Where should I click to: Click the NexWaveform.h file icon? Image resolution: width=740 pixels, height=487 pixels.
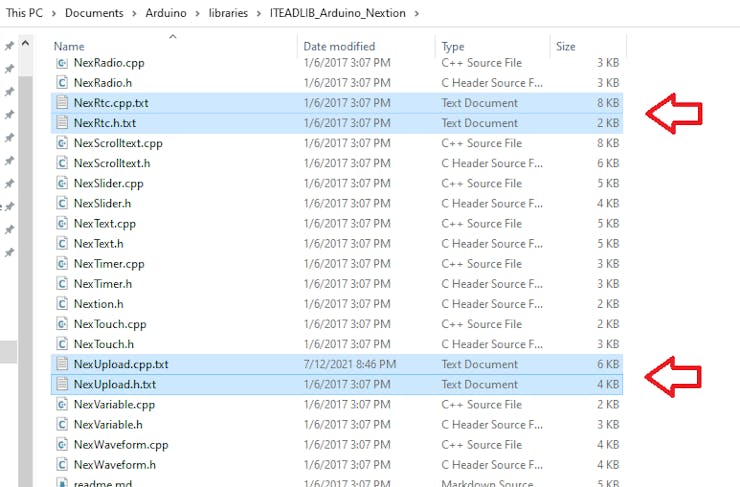pyautogui.click(x=62, y=464)
